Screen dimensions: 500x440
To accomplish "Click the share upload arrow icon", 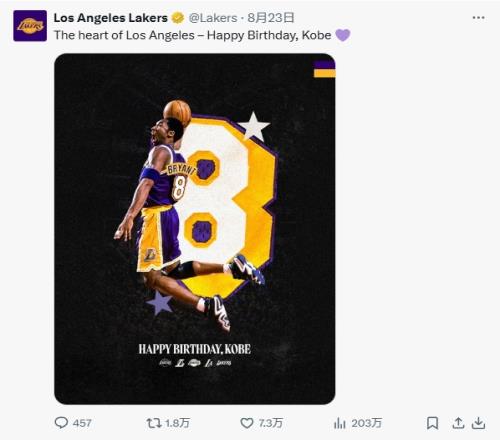I will [458, 423].
